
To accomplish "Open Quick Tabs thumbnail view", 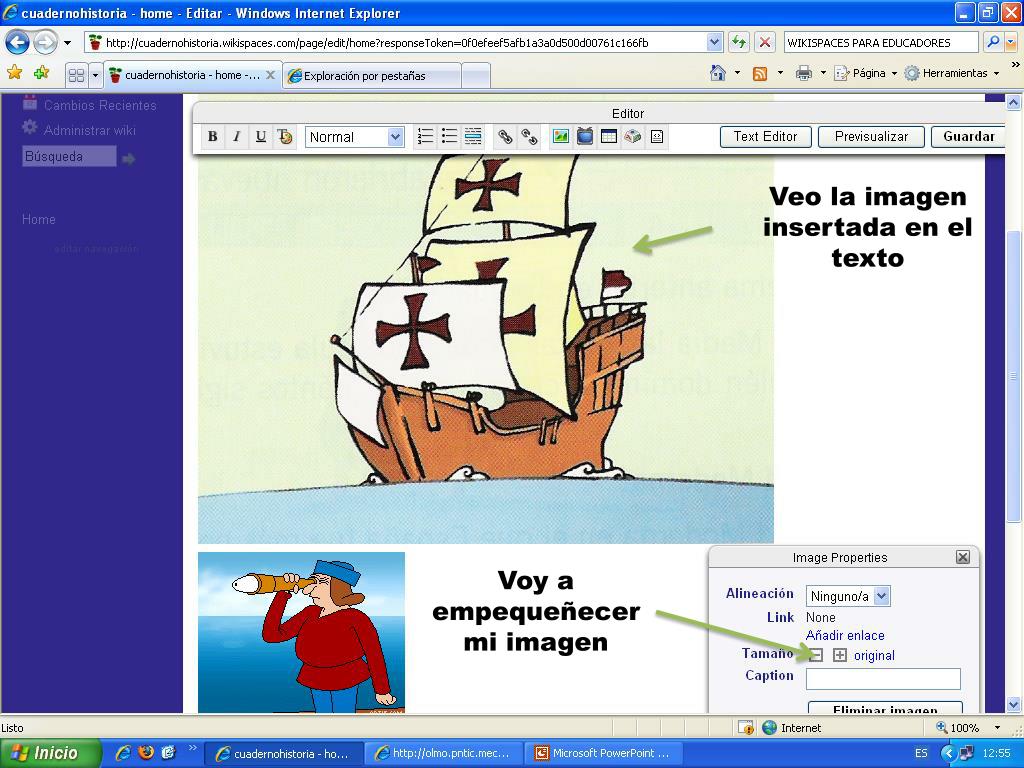I will click(76, 75).
